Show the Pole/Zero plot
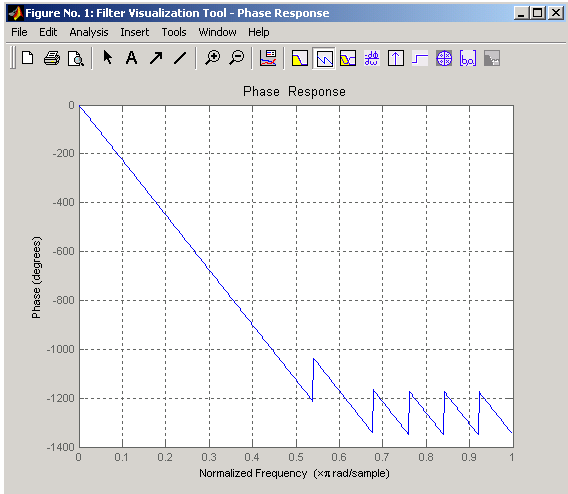Viewport: 568px width, 494px height. coord(444,58)
